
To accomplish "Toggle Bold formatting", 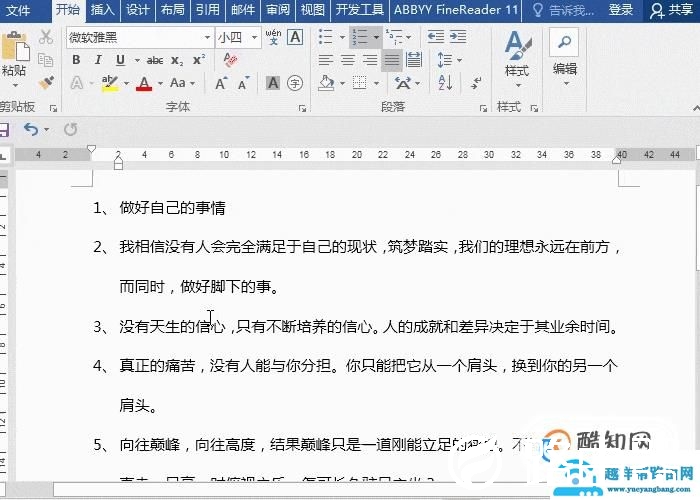I will (x=76, y=60).
